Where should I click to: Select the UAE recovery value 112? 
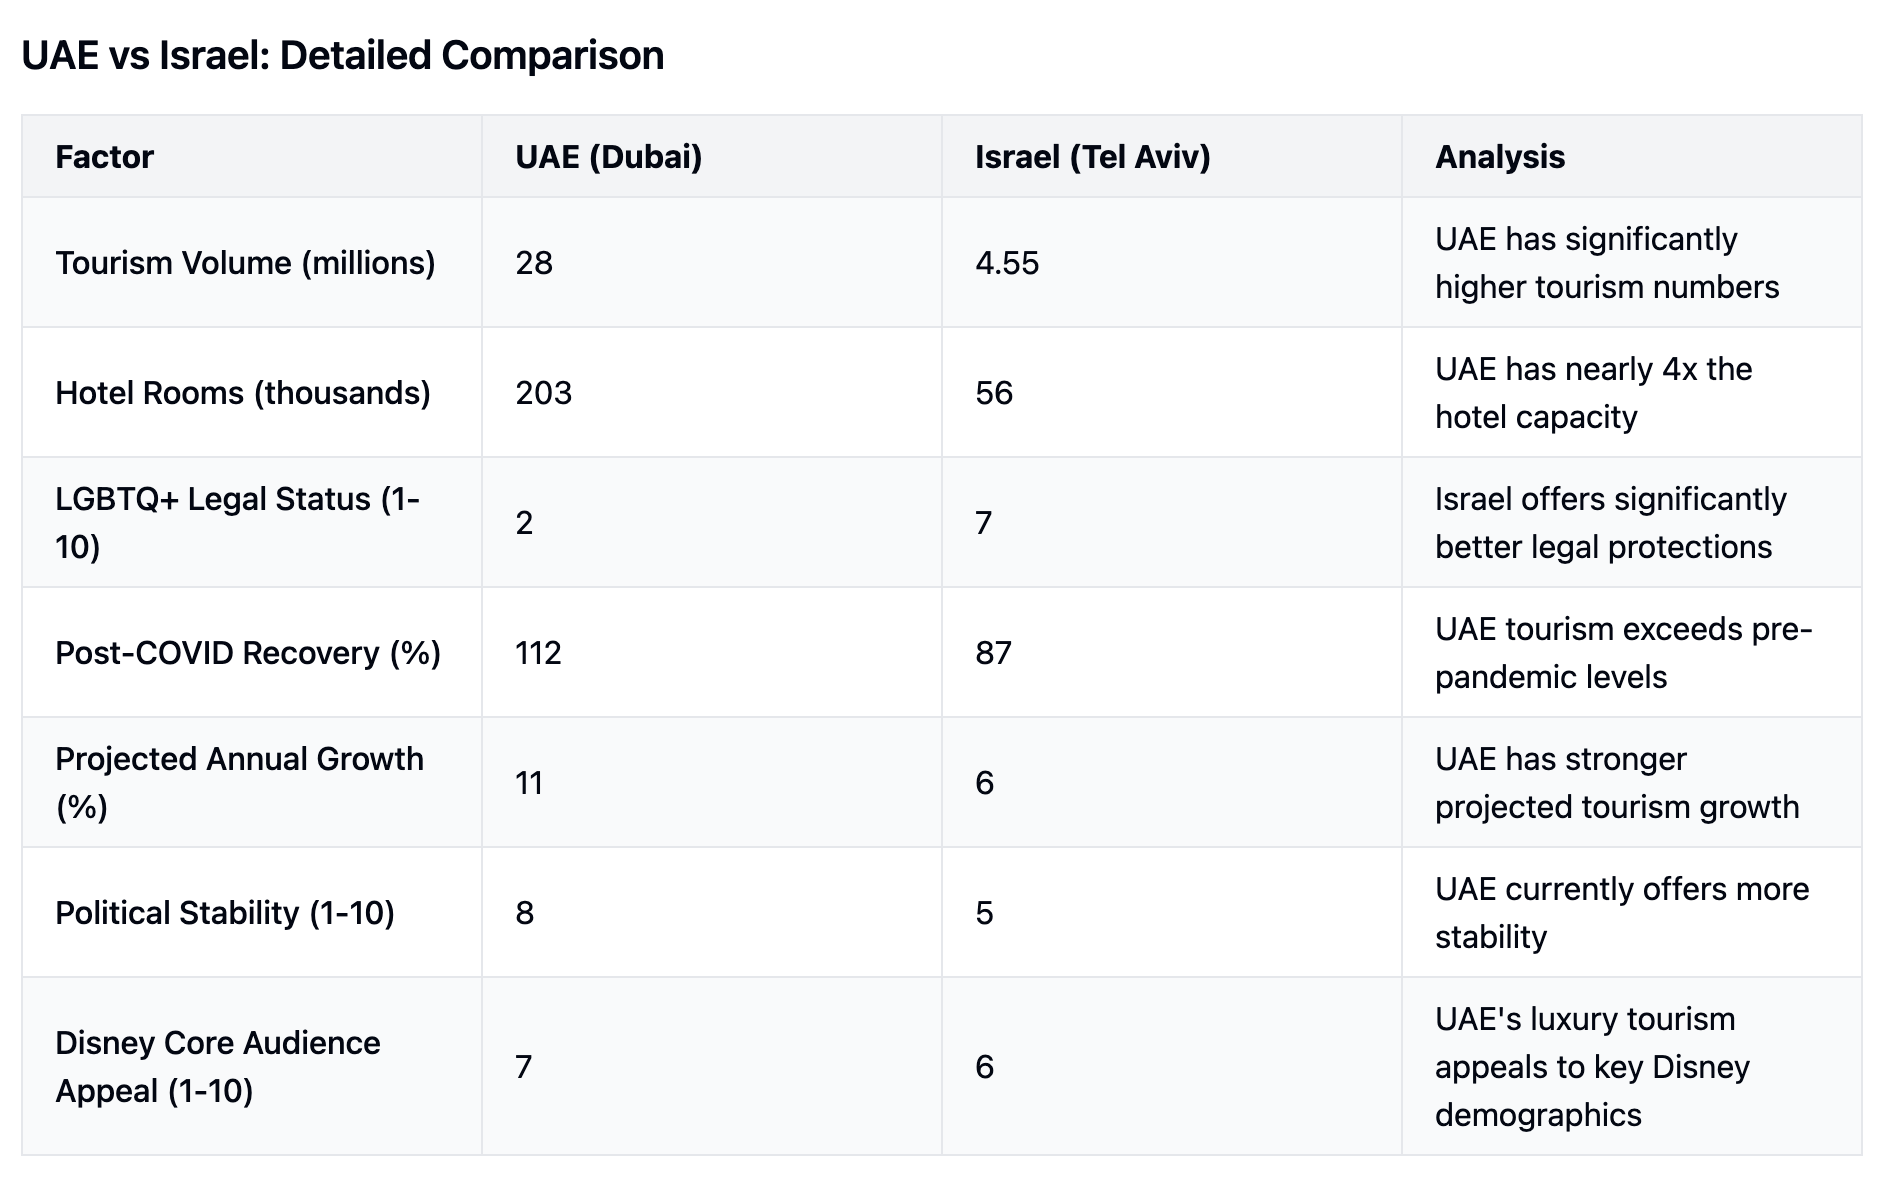pyautogui.click(x=538, y=653)
